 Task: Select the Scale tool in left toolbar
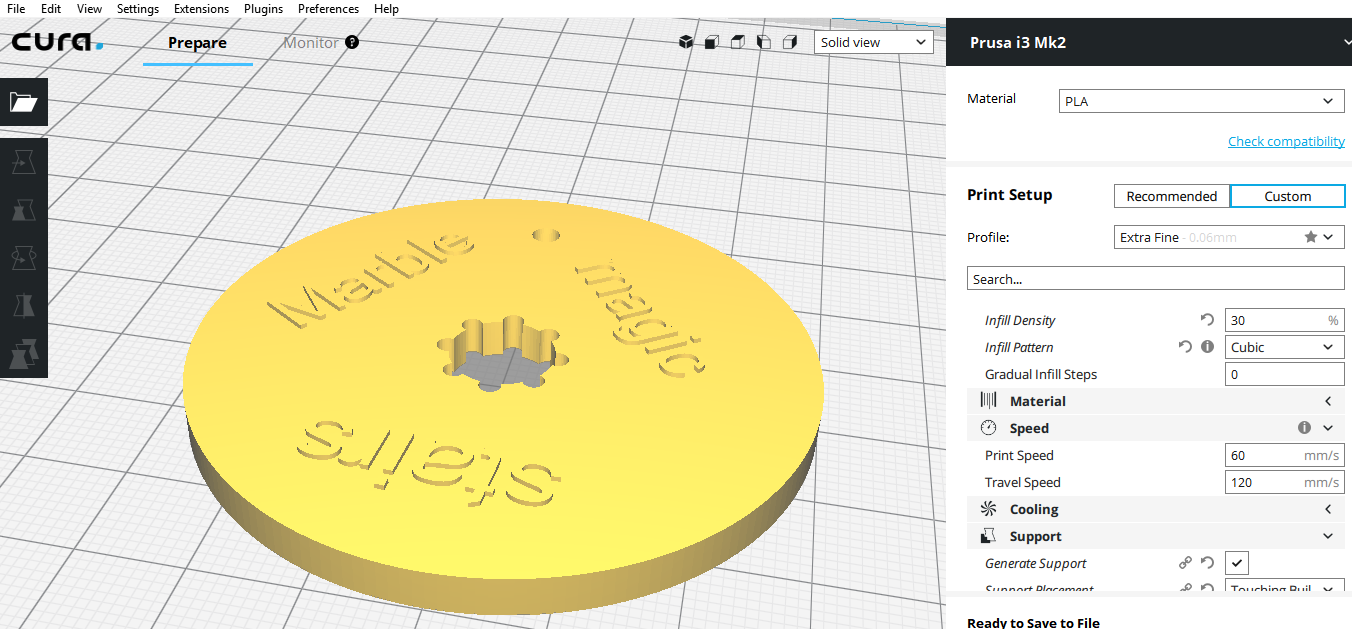(23, 209)
